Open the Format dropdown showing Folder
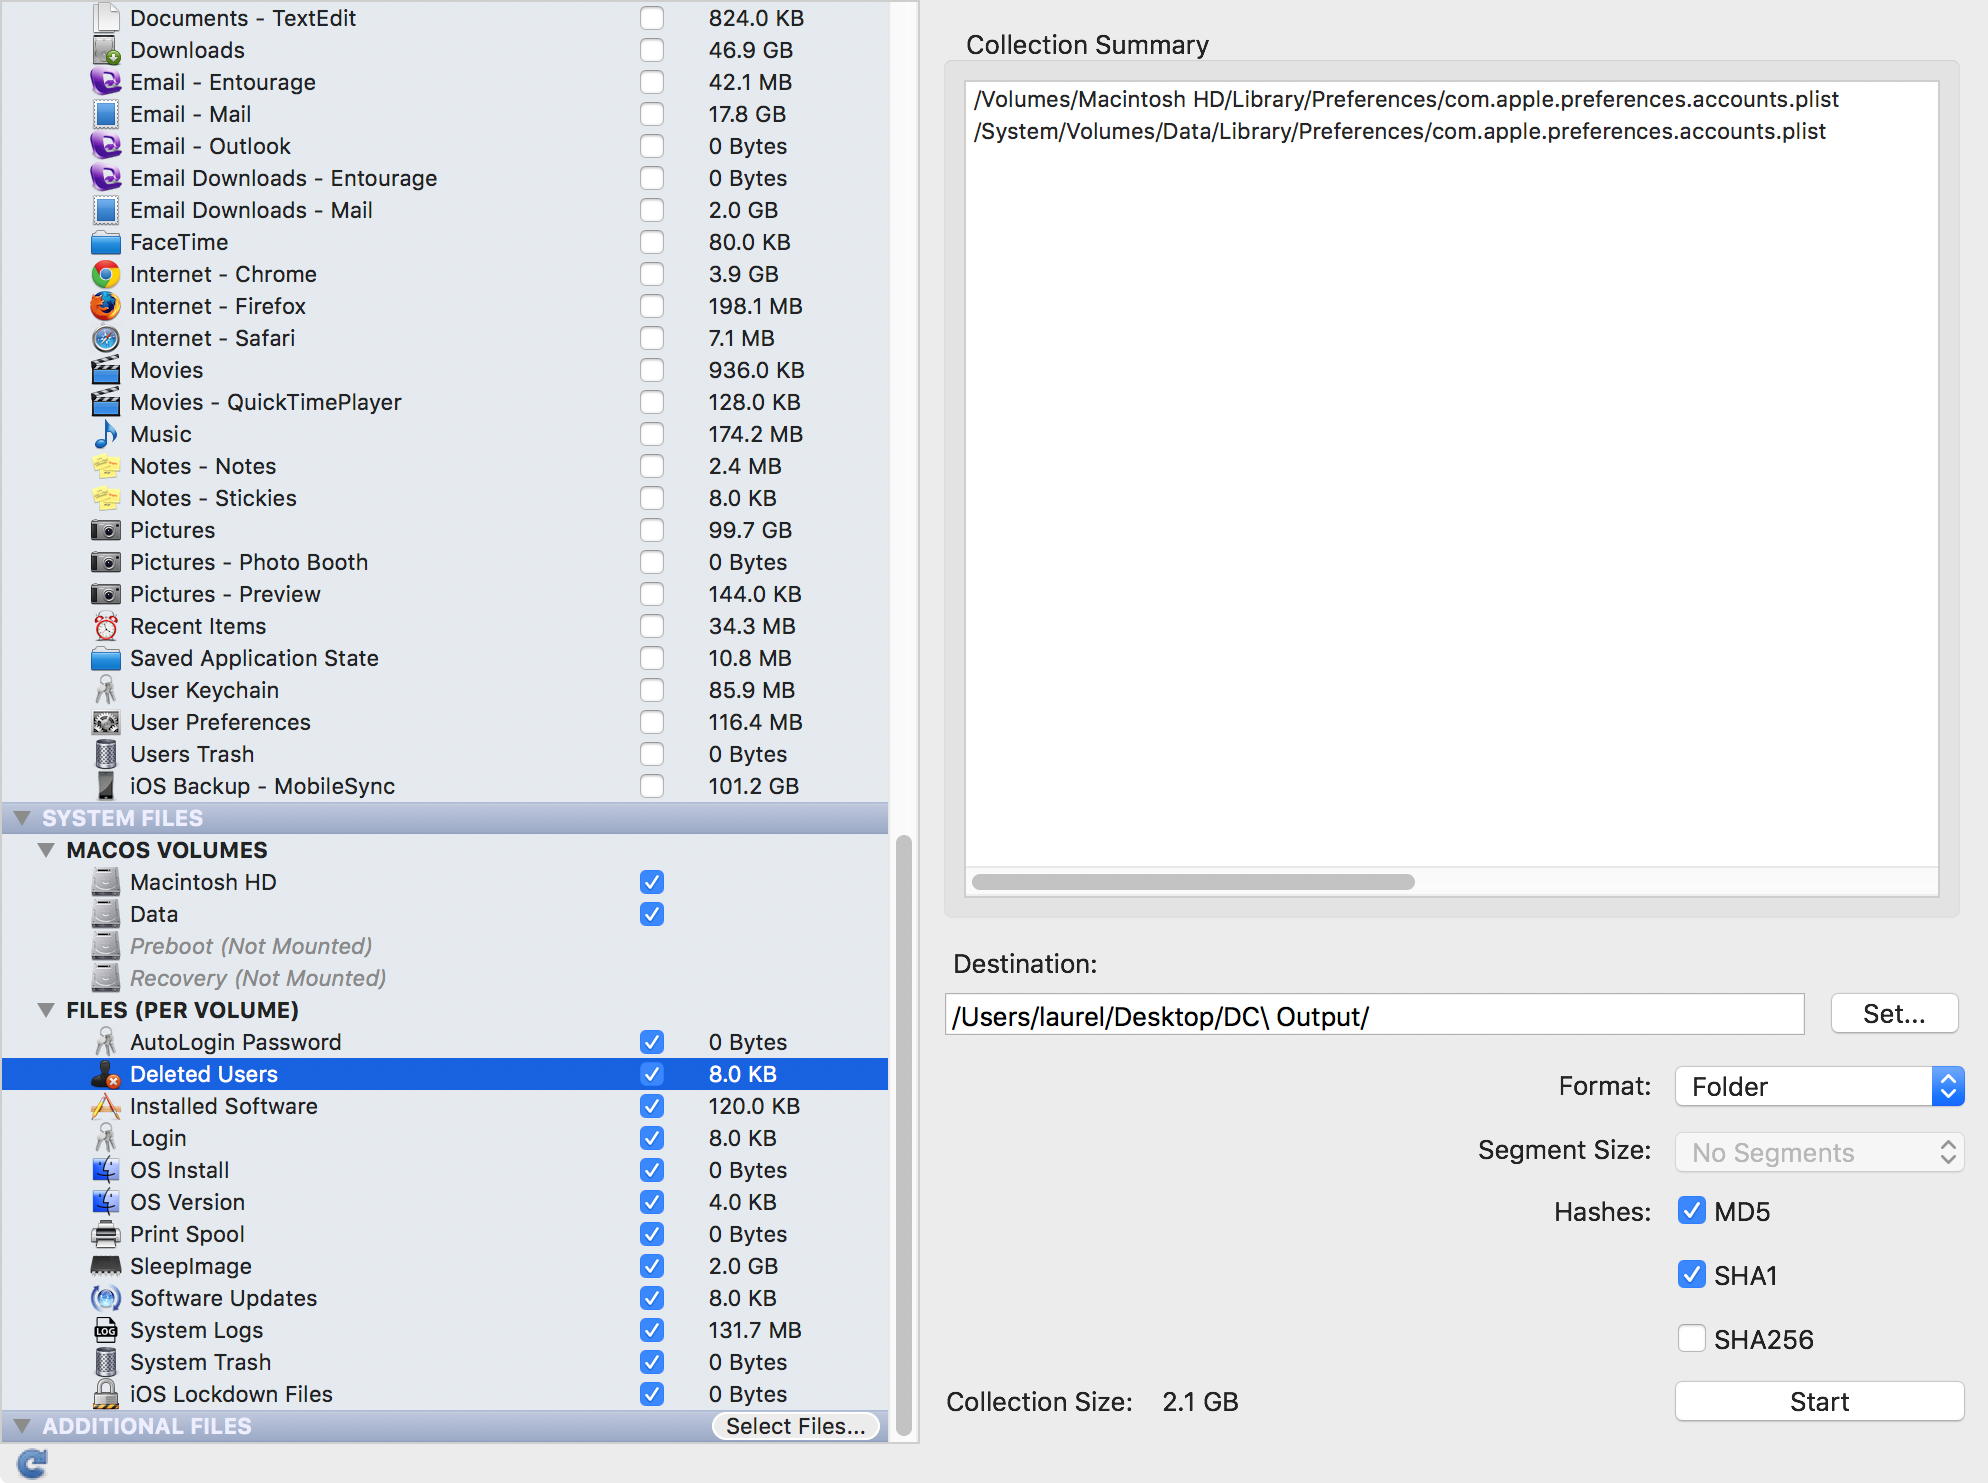Image resolution: width=1988 pixels, height=1483 pixels. click(x=1819, y=1086)
